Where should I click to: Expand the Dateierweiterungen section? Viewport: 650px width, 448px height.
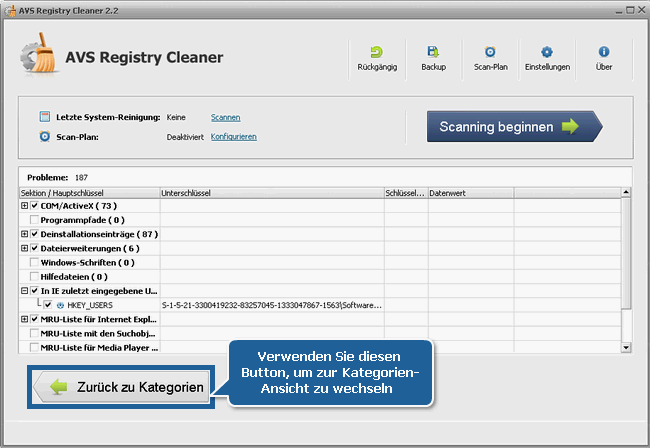tap(24, 248)
